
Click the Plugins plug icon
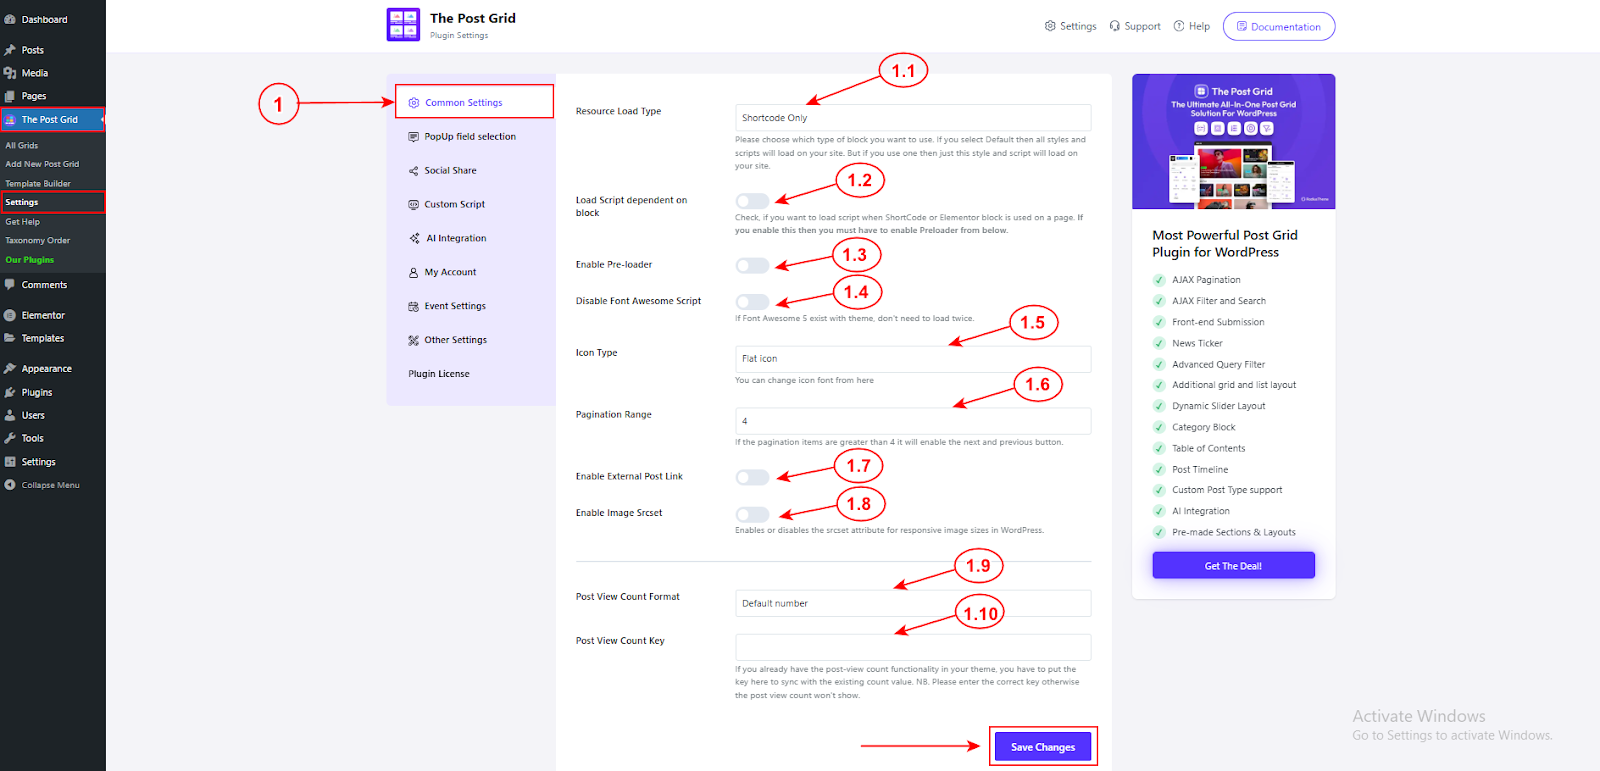click(x=10, y=392)
